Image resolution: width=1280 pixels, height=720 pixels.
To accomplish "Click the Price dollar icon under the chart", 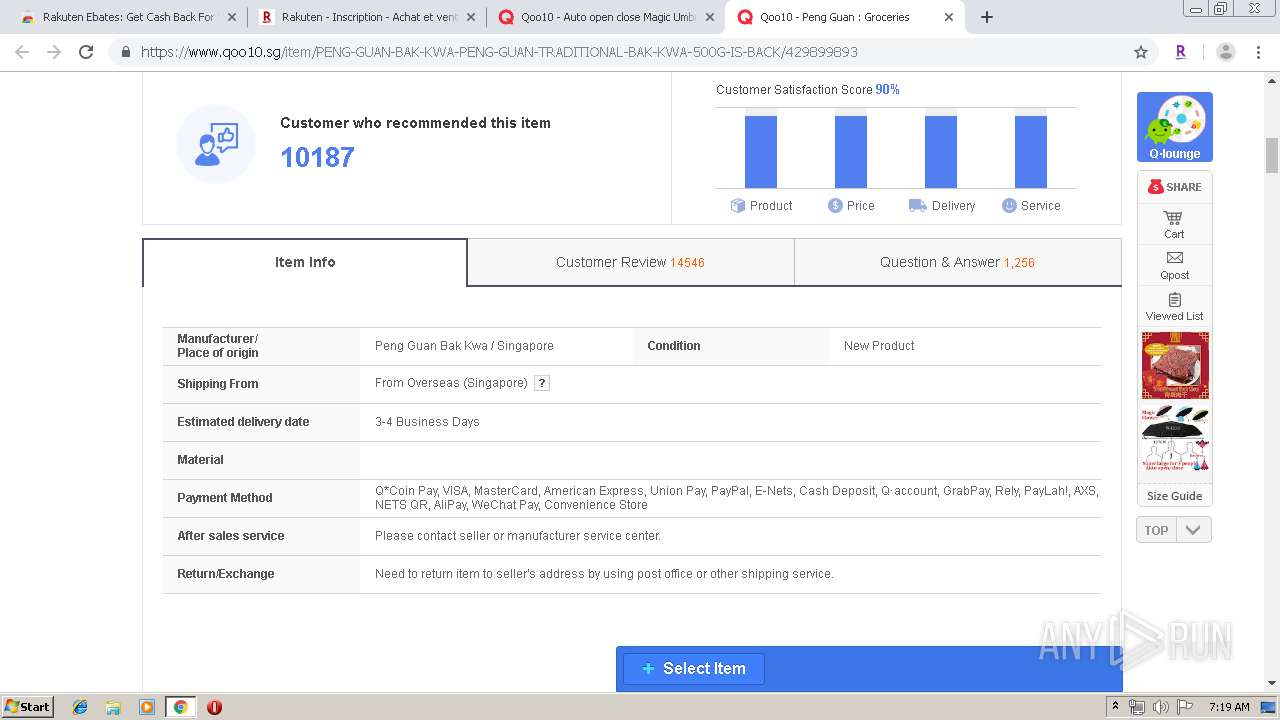I will (x=835, y=205).
